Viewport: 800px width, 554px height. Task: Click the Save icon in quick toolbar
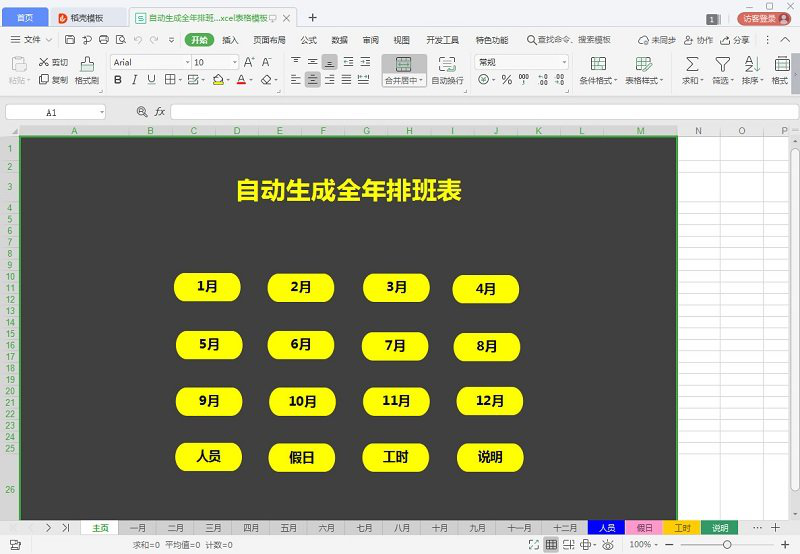(70, 40)
